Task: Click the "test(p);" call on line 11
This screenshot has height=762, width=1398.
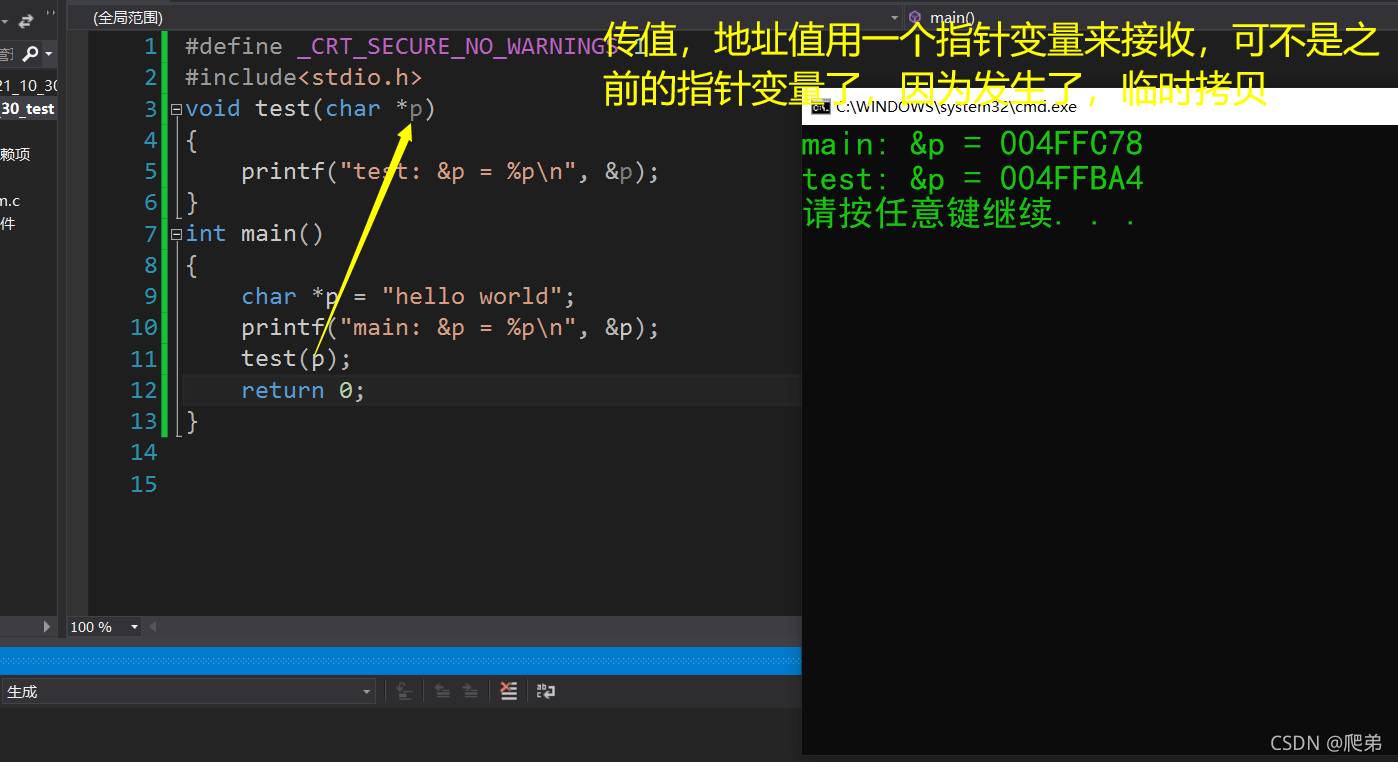Action: pos(296,358)
